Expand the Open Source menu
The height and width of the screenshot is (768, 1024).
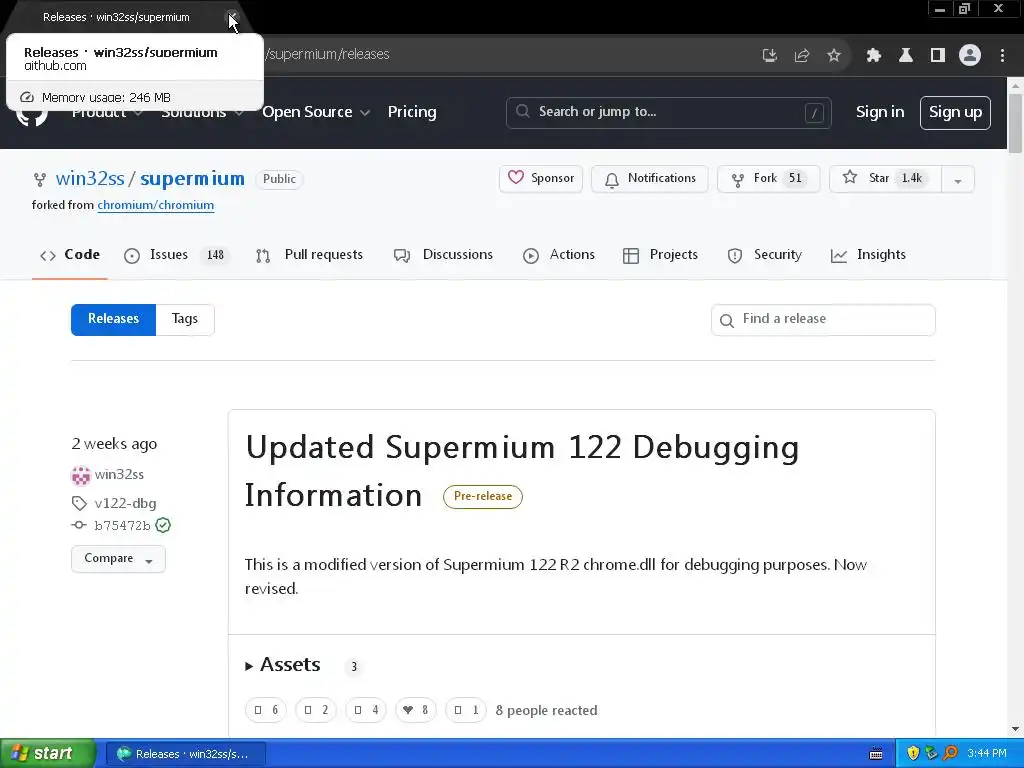(x=316, y=112)
